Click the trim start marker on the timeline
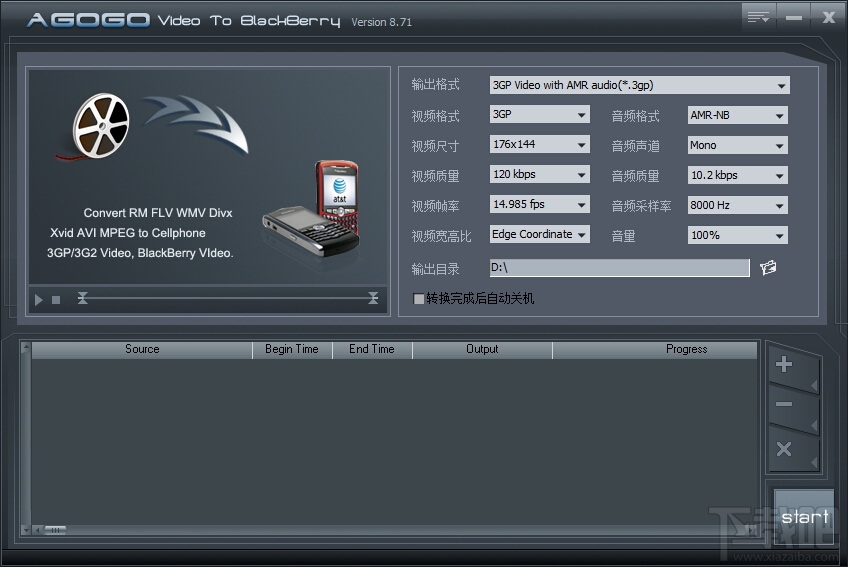Screen dimensions: 848x567 pyautogui.click(x=82, y=298)
